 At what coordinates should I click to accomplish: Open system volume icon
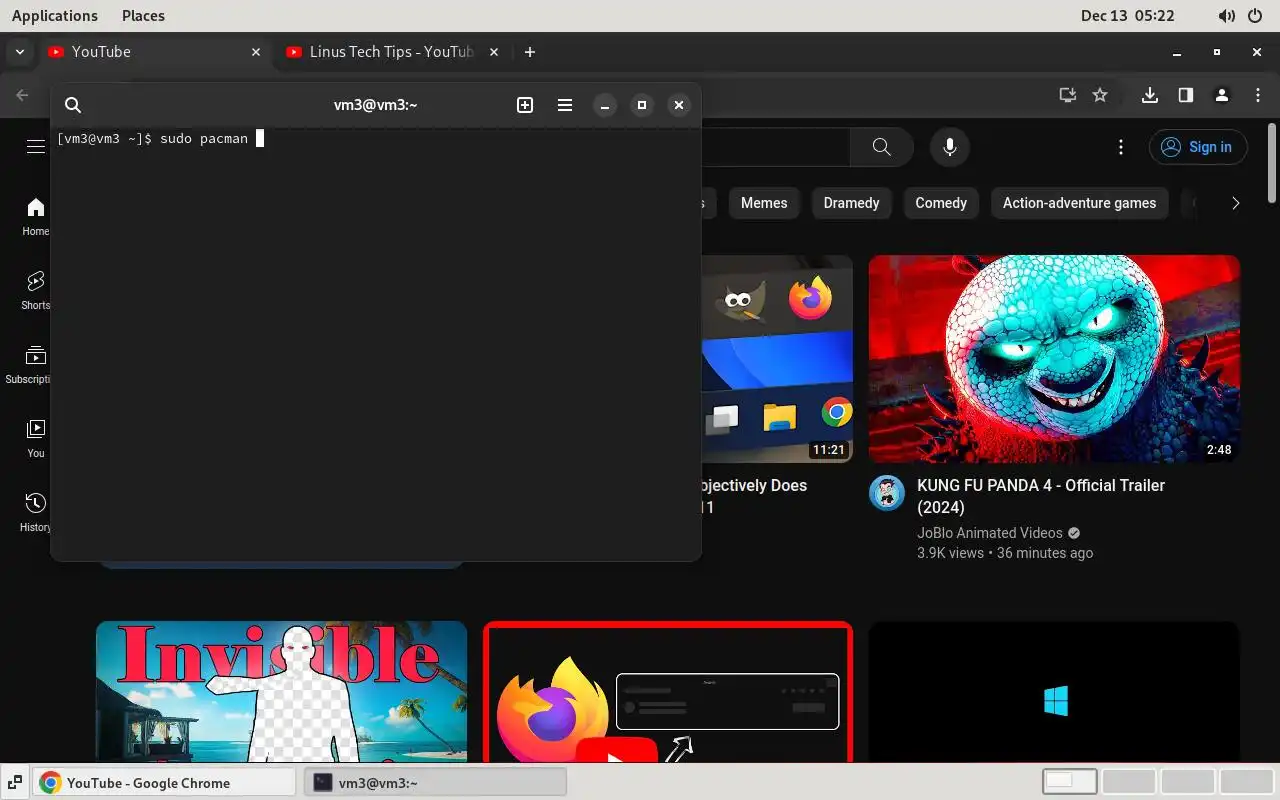pyautogui.click(x=1227, y=16)
